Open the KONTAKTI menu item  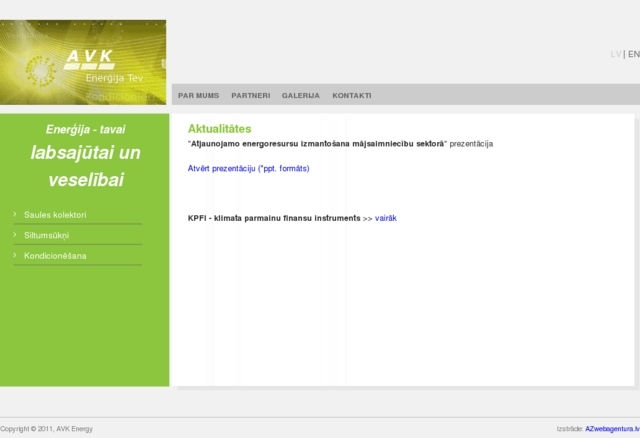[352, 96]
